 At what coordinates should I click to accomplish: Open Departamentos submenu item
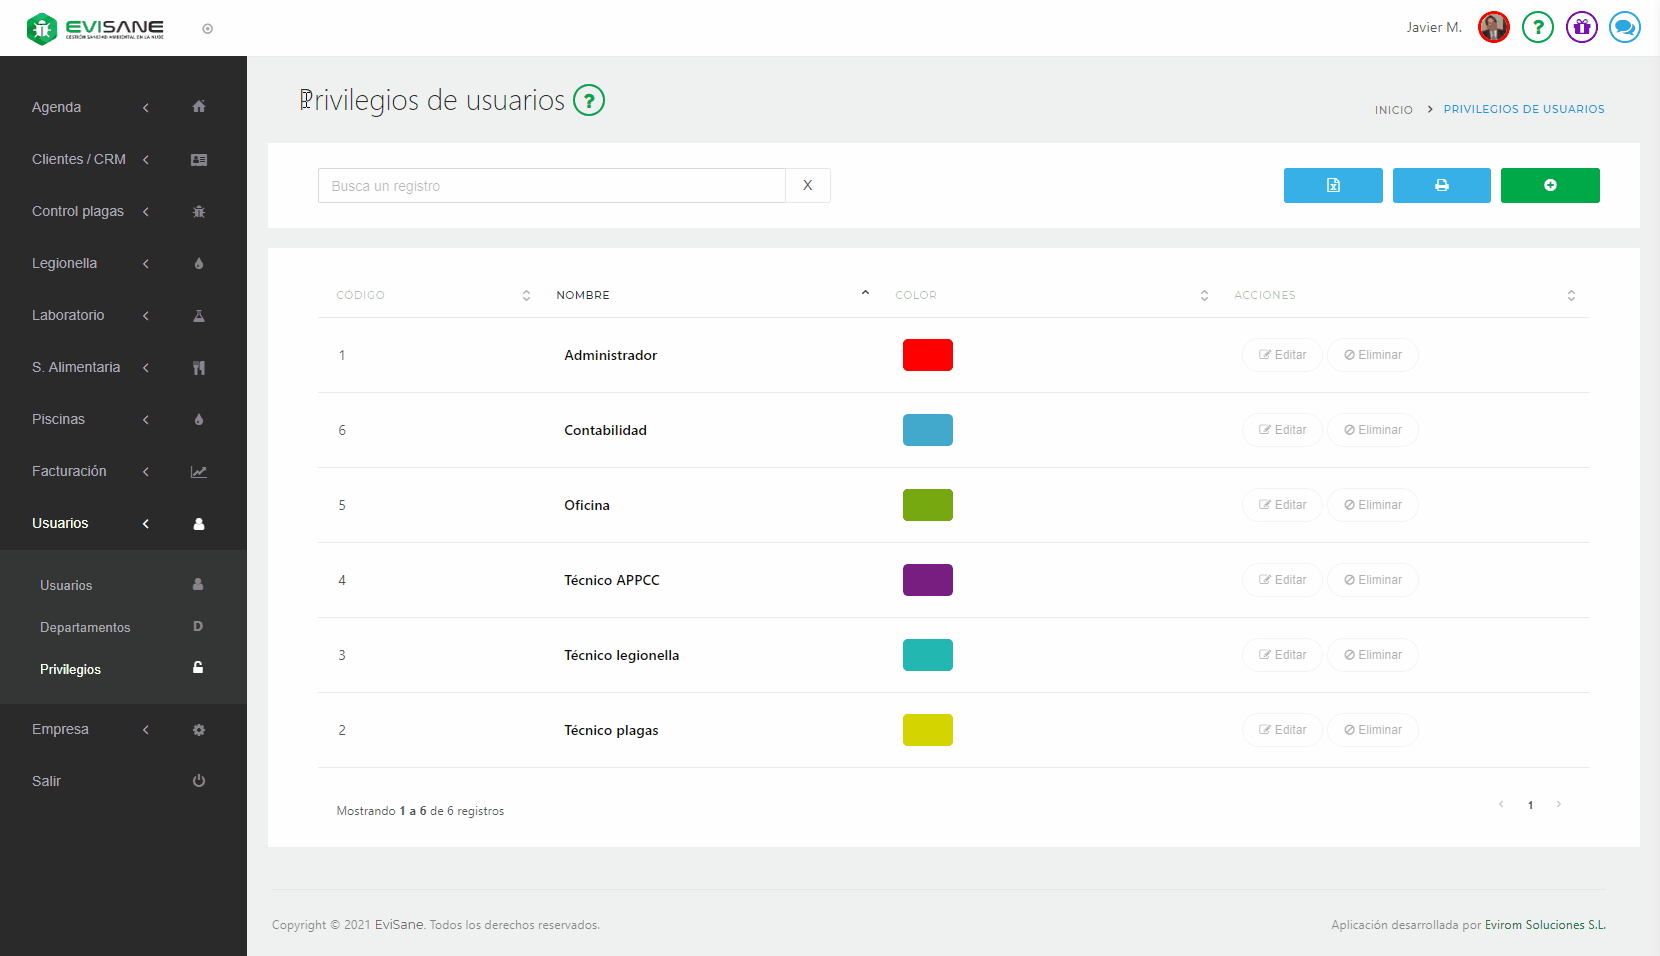click(85, 628)
